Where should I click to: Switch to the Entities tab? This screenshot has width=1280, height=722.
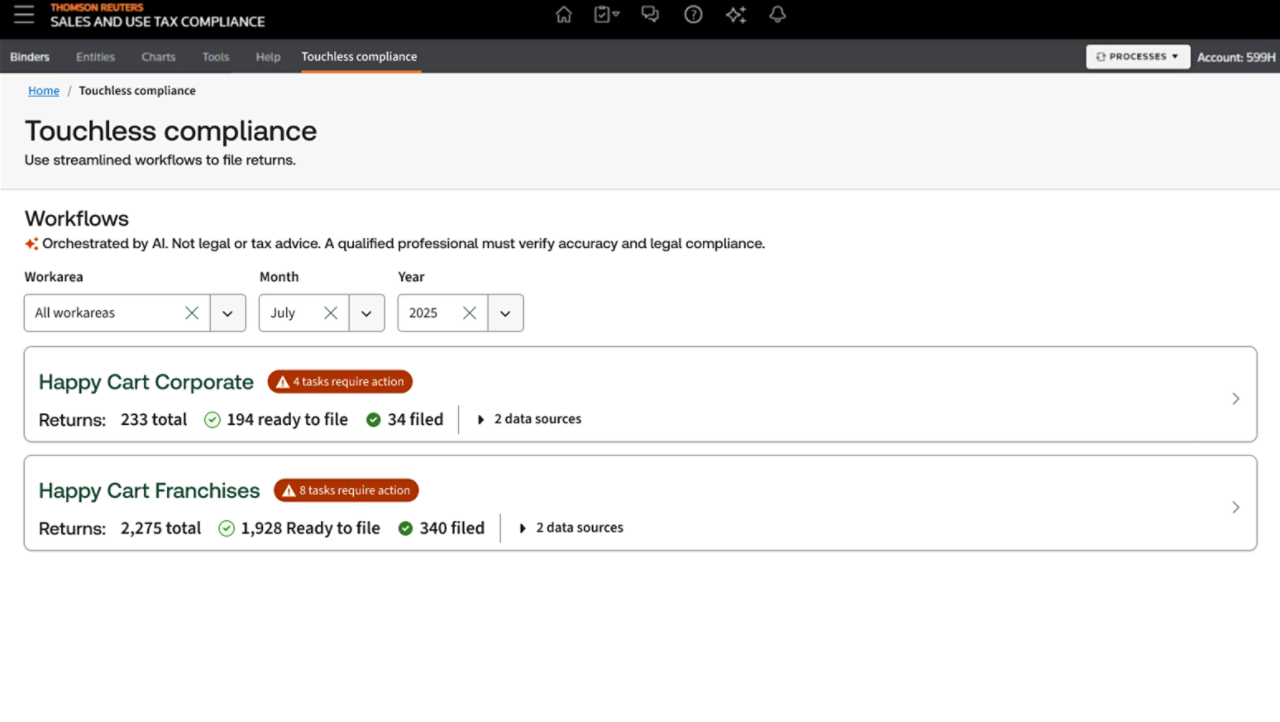pyautogui.click(x=95, y=57)
